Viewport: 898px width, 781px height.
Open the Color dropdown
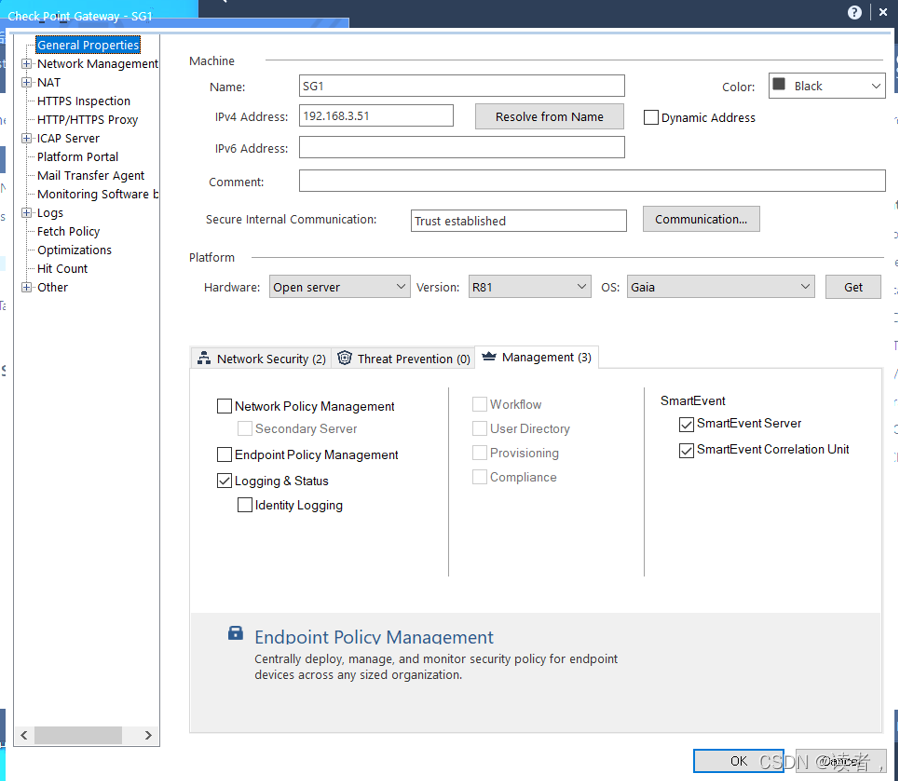coord(827,86)
